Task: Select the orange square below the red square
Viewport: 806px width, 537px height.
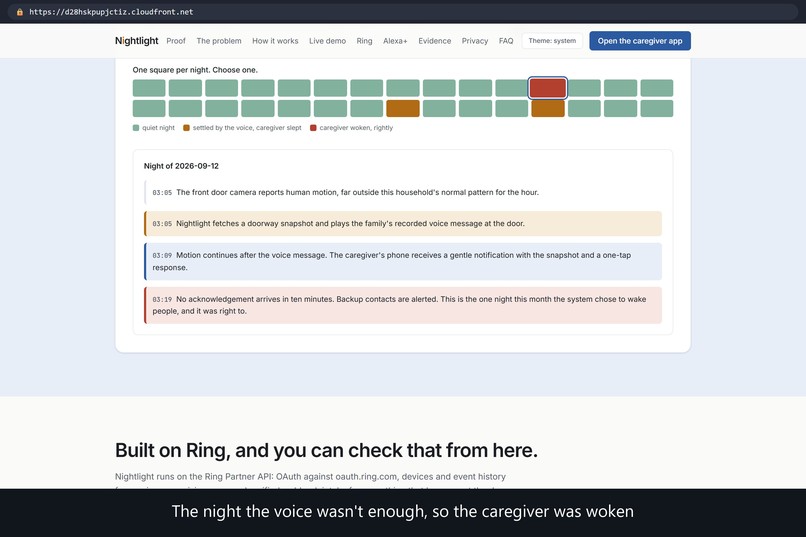Action: tap(548, 108)
